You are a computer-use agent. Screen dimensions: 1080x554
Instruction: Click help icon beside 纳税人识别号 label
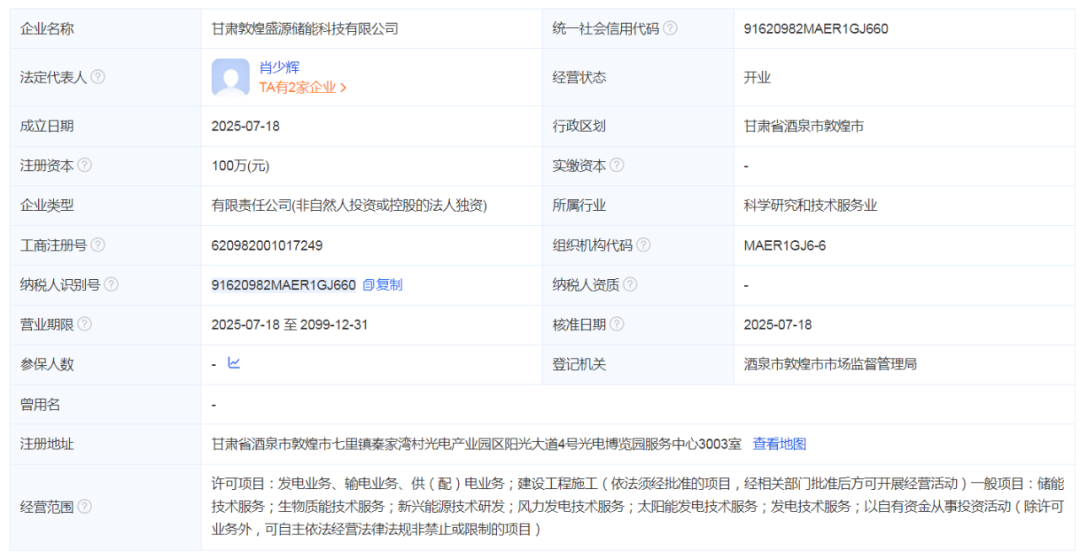[x=111, y=285]
